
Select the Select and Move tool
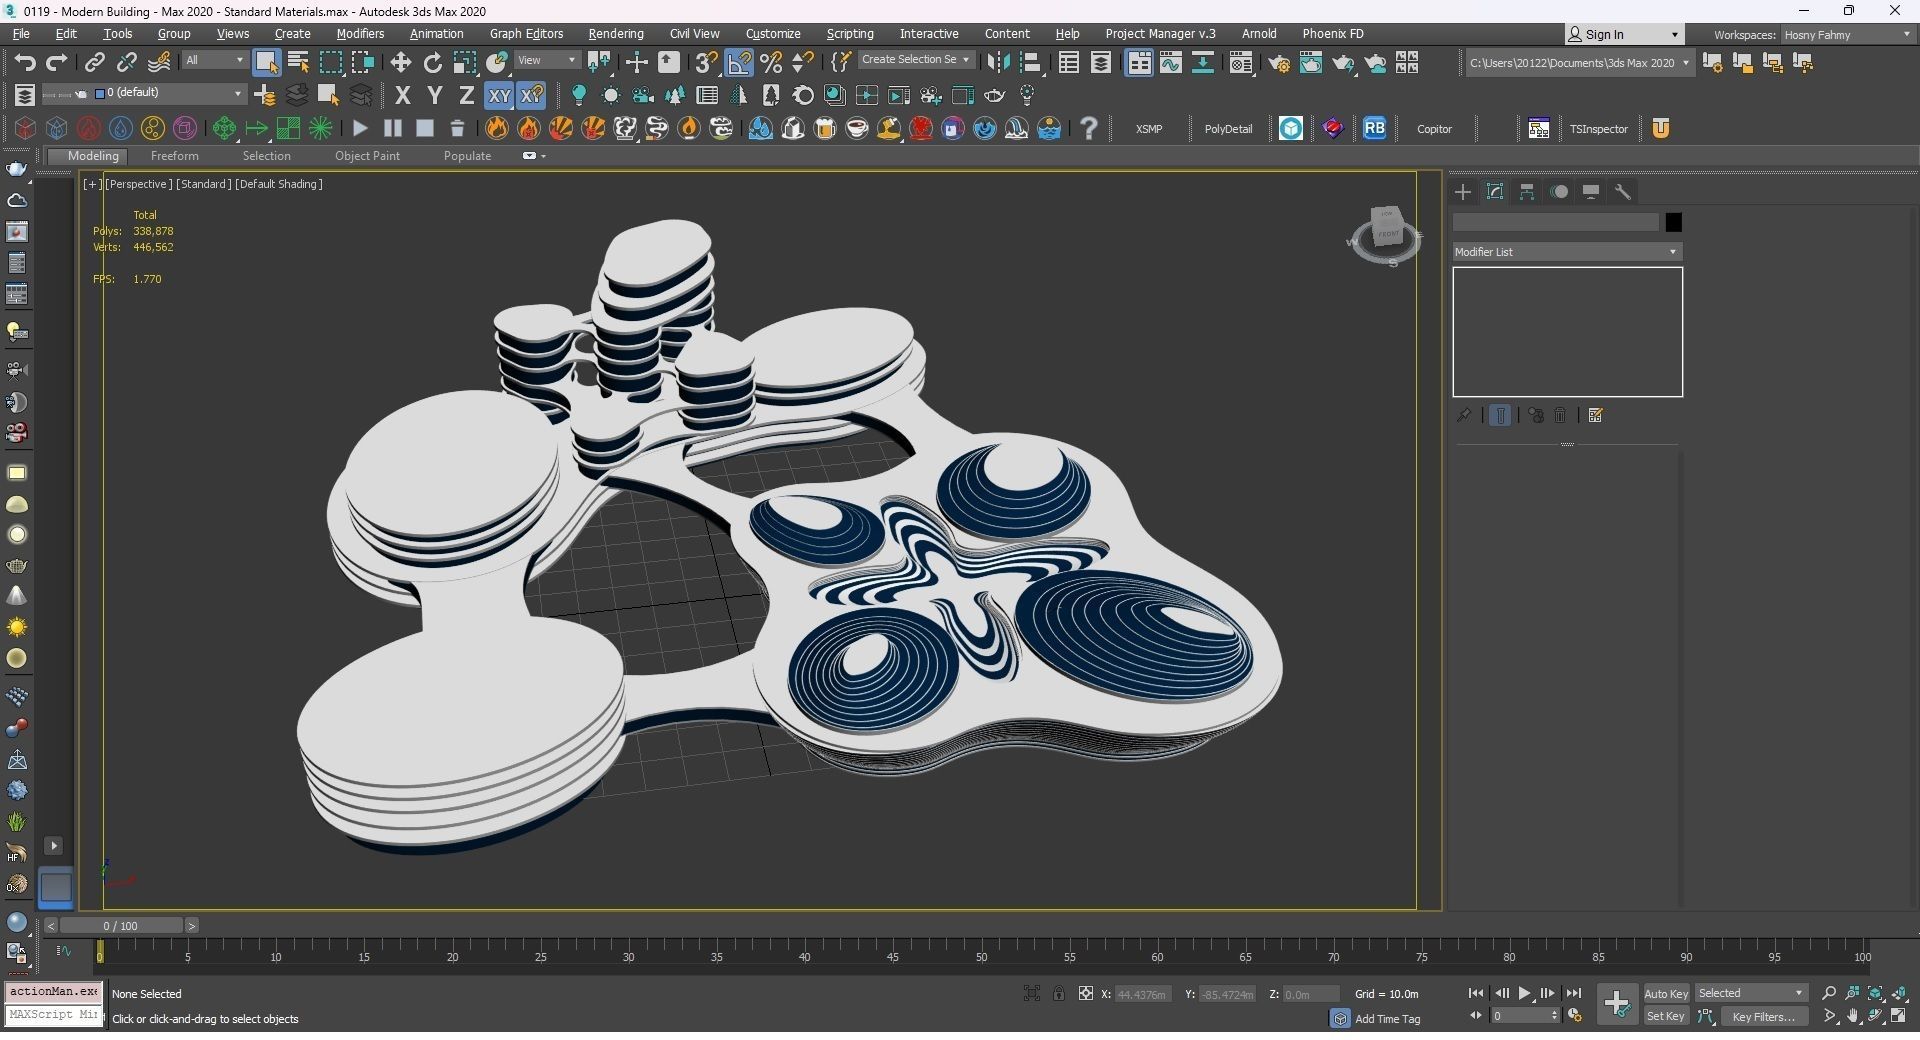[401, 63]
